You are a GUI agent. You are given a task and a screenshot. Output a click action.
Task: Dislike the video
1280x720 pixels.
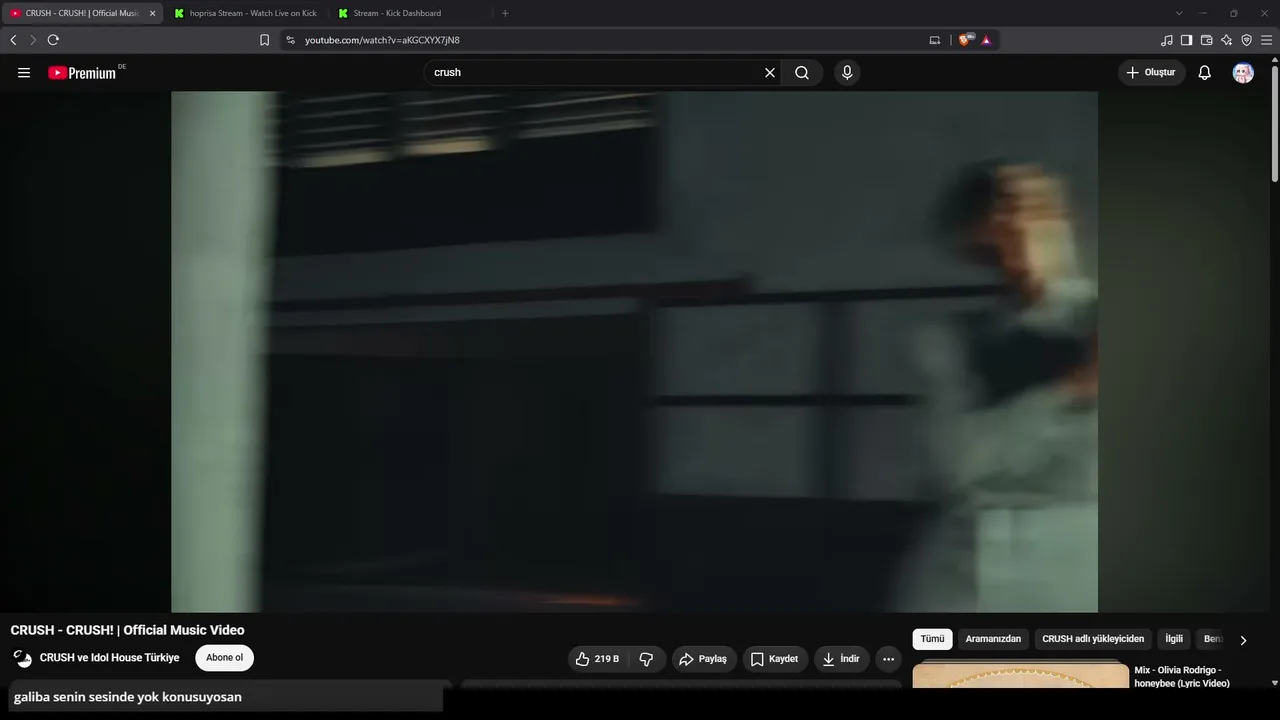coord(646,659)
